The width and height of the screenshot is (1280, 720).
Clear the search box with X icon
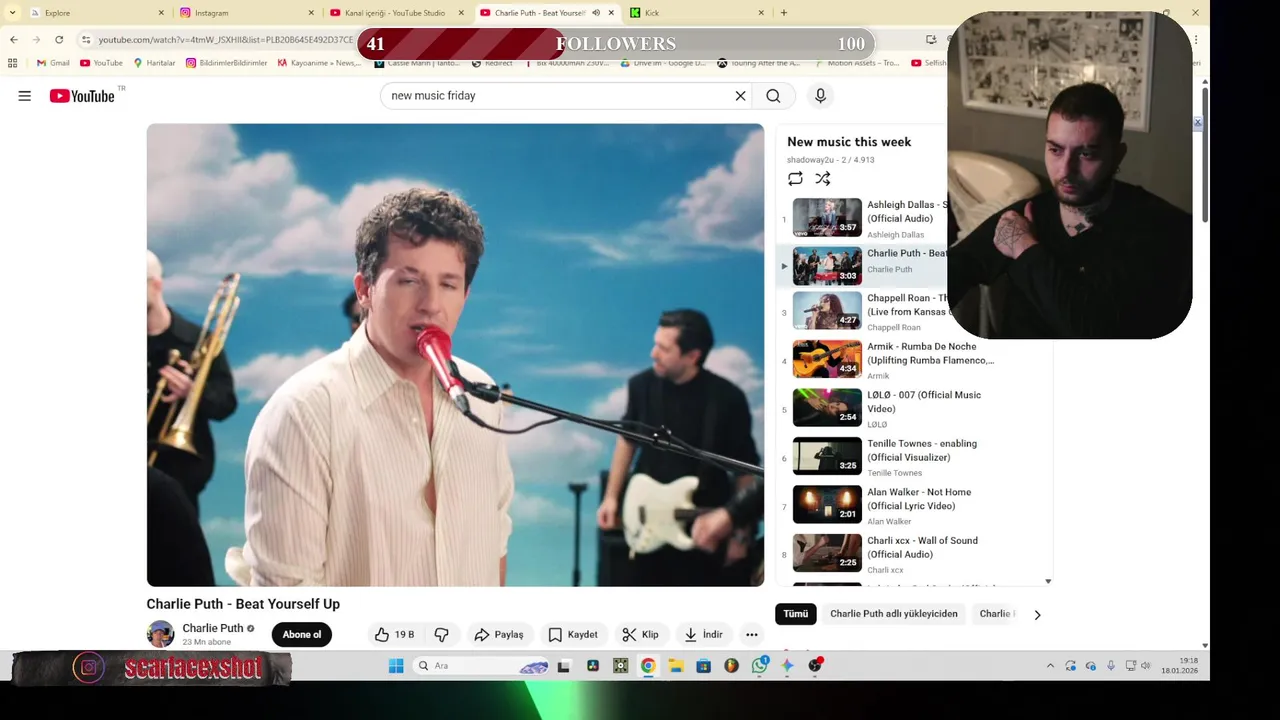pyautogui.click(x=740, y=96)
